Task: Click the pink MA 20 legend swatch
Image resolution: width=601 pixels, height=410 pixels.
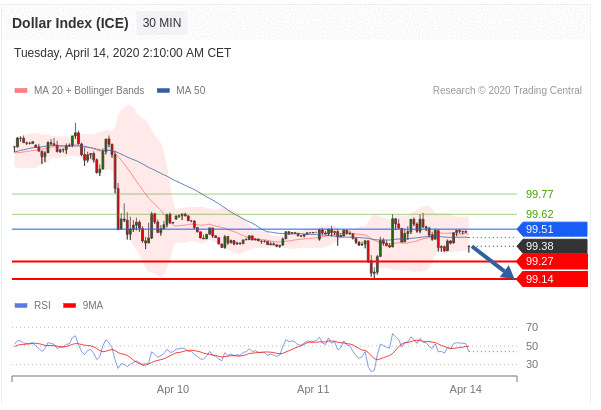Action: (x=21, y=91)
